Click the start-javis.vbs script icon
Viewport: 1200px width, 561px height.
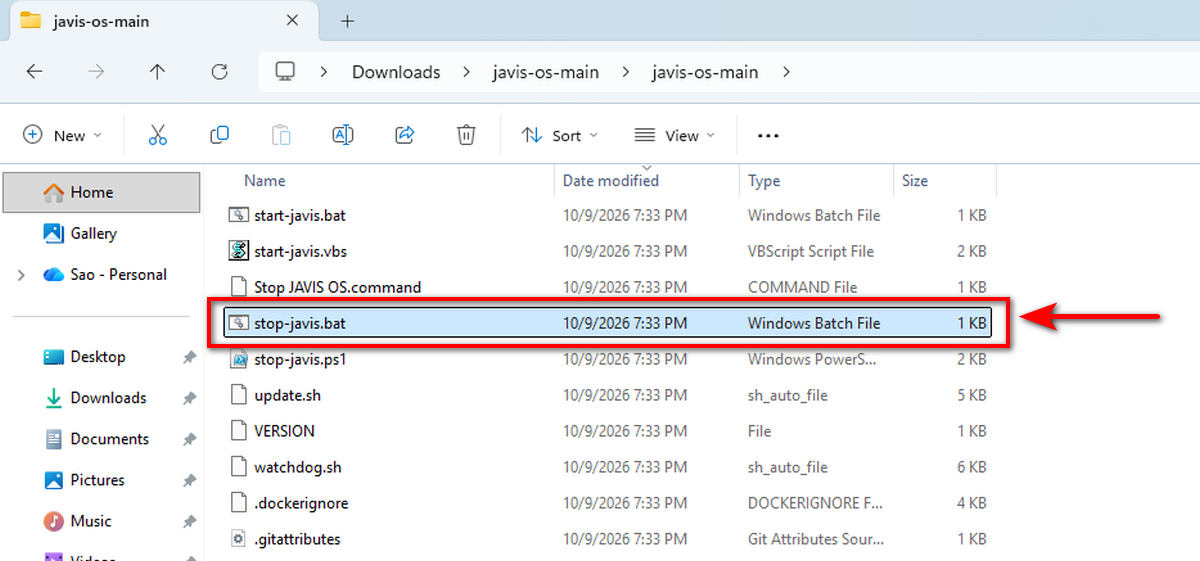(x=238, y=251)
